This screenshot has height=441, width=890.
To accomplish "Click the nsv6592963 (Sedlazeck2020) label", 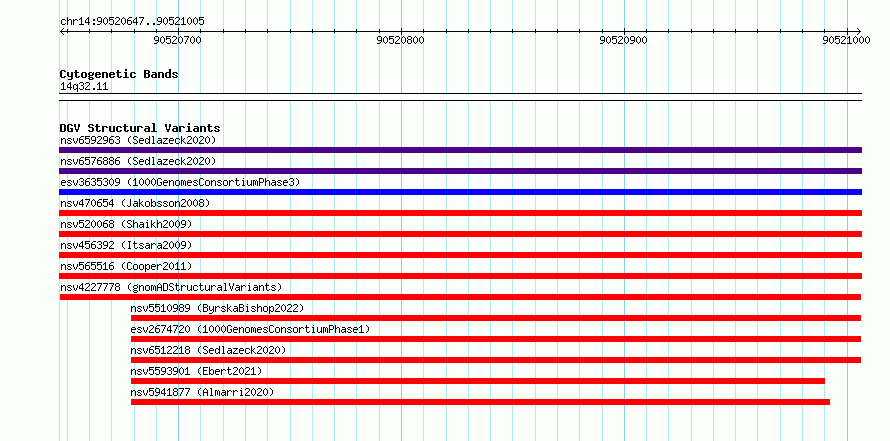I will (x=138, y=140).
